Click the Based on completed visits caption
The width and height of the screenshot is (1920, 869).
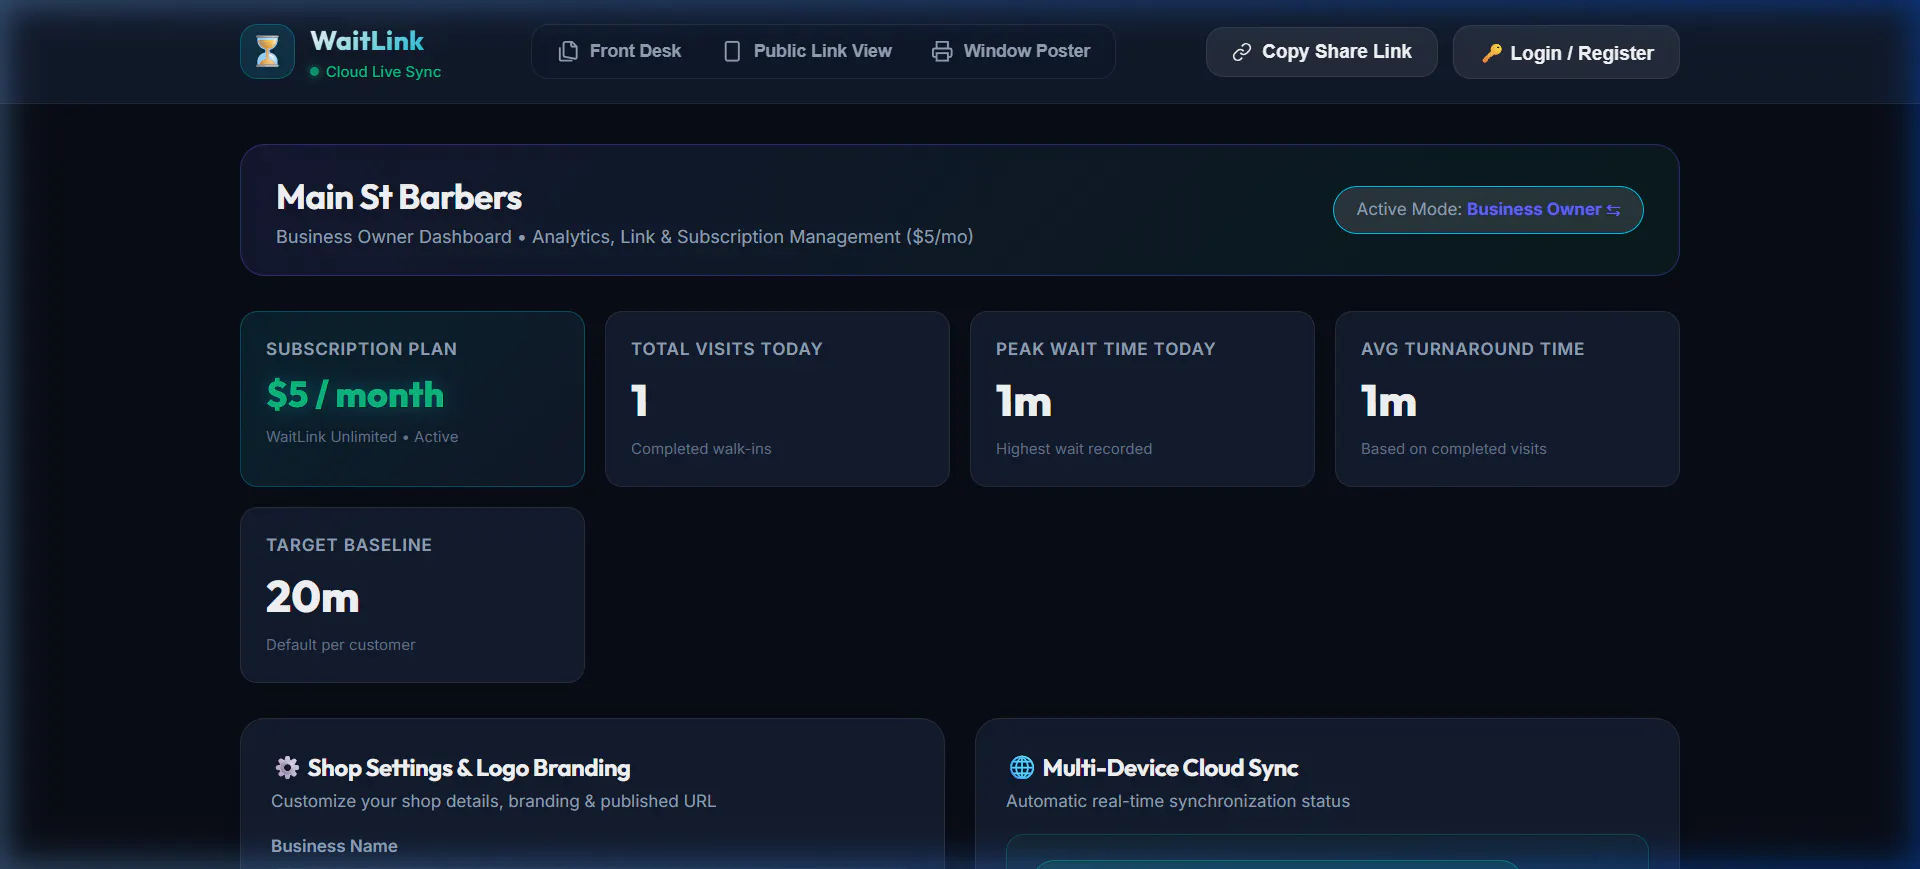pos(1454,449)
